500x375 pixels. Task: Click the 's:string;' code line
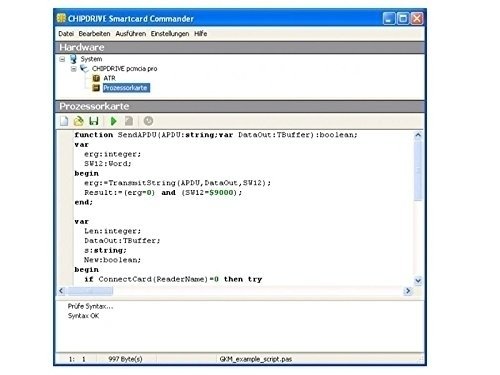(x=105, y=250)
